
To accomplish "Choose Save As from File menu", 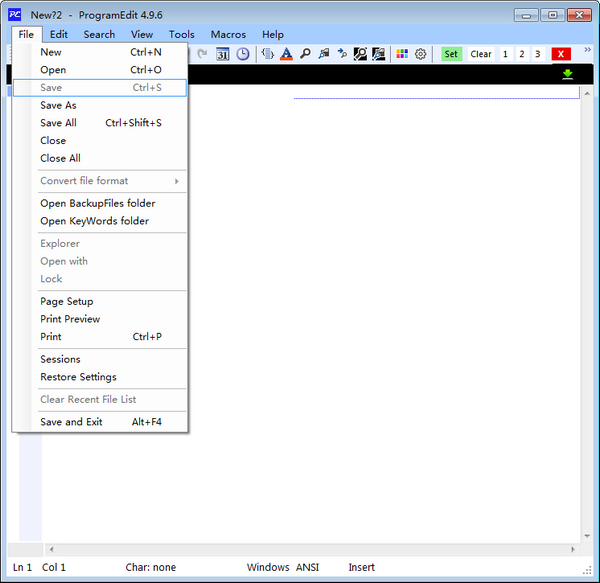I will pos(58,105).
